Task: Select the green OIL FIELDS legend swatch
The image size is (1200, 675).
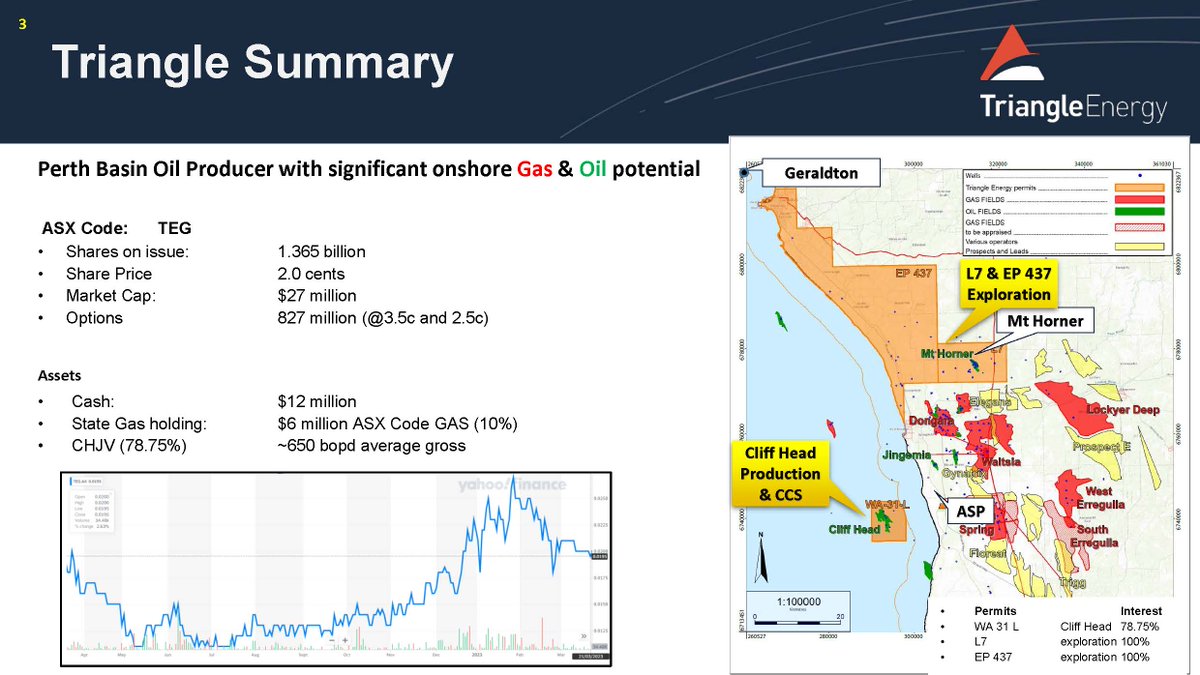Action: [1141, 211]
